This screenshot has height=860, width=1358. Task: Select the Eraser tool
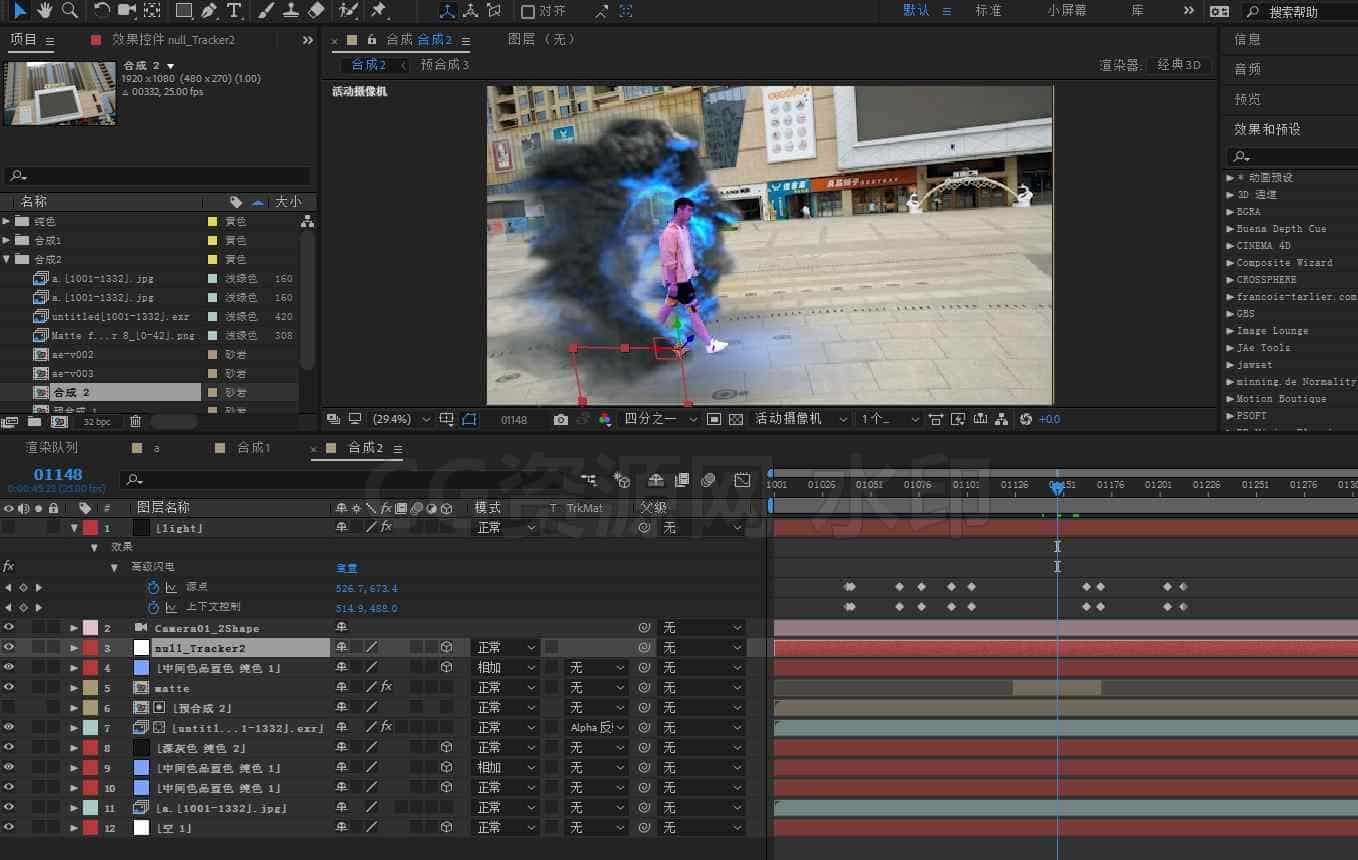(316, 10)
